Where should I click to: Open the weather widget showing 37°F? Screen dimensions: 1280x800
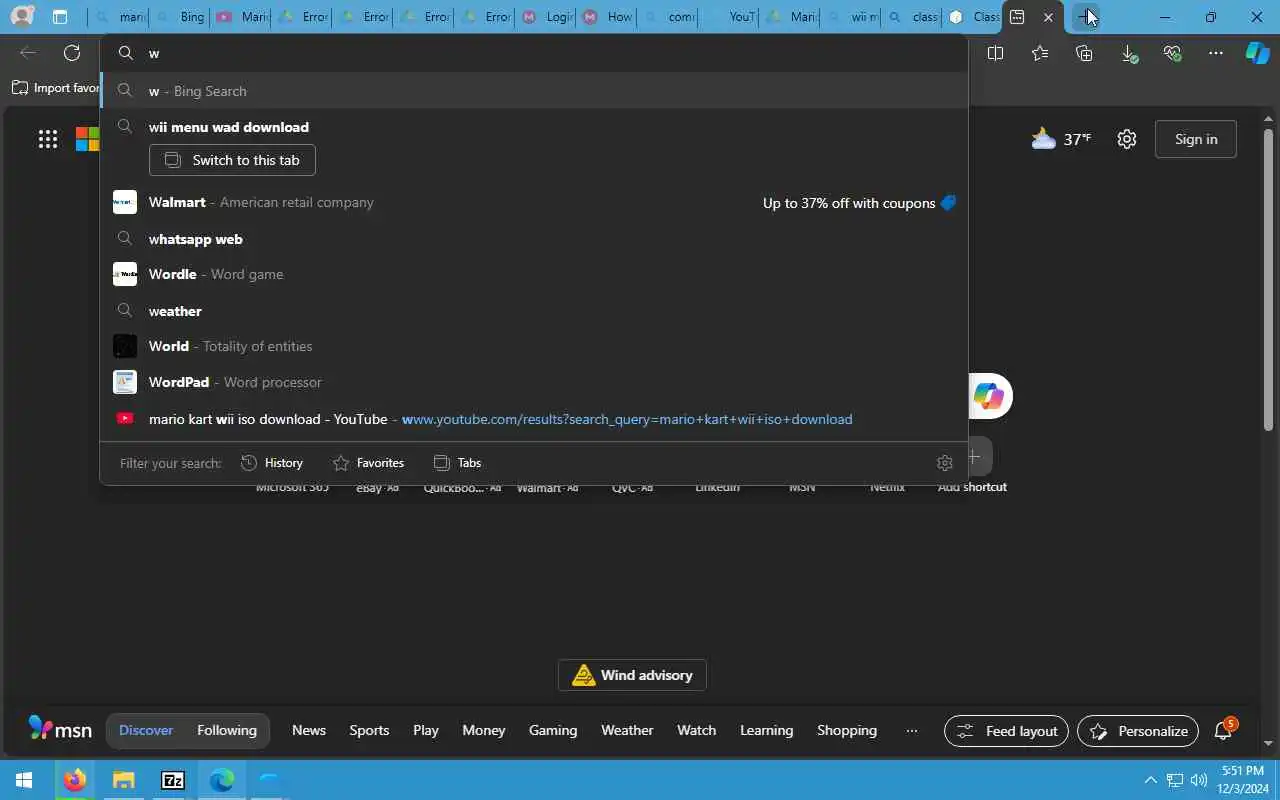(x=1061, y=139)
